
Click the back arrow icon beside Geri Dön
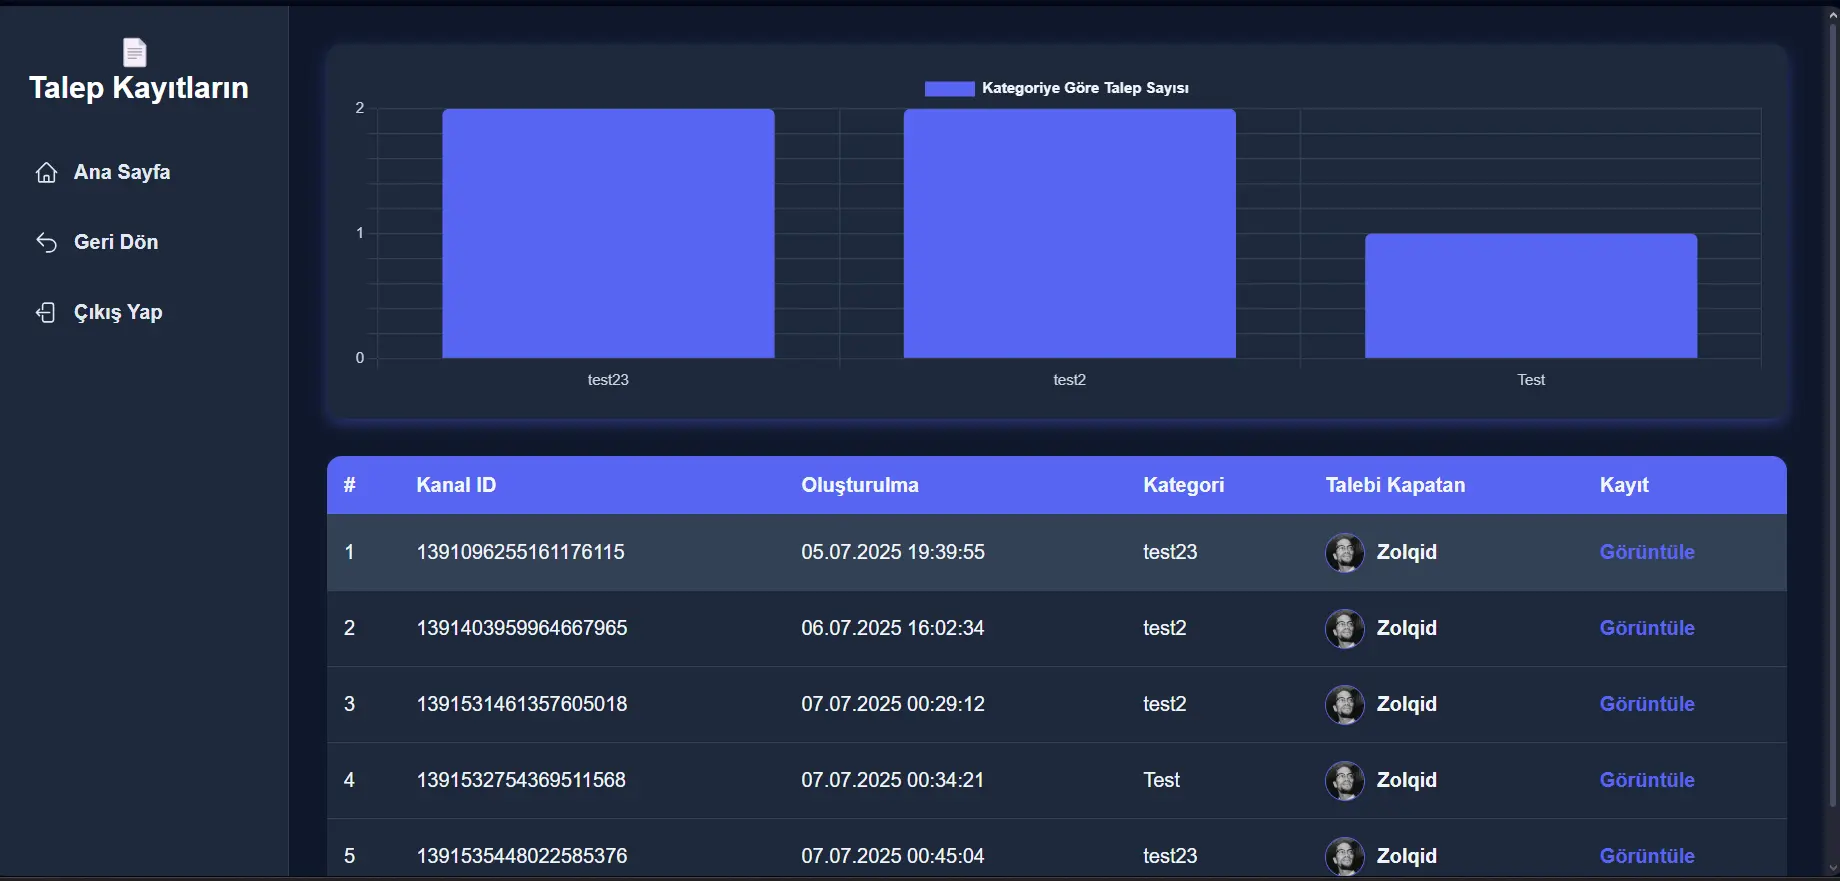(x=46, y=242)
